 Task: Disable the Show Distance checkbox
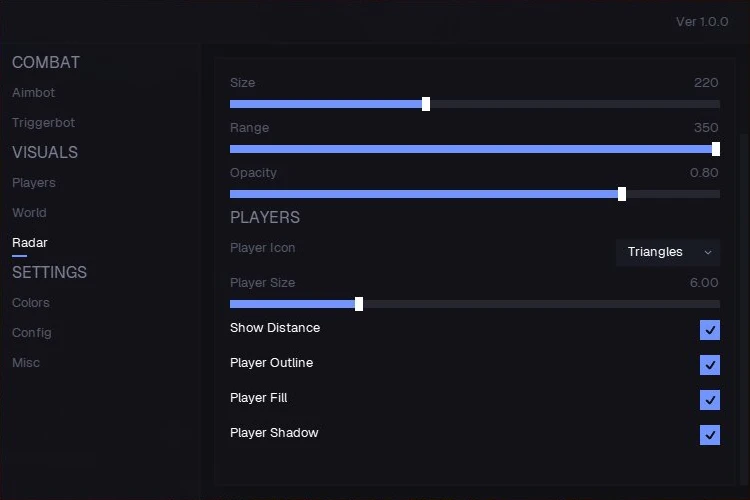click(710, 330)
